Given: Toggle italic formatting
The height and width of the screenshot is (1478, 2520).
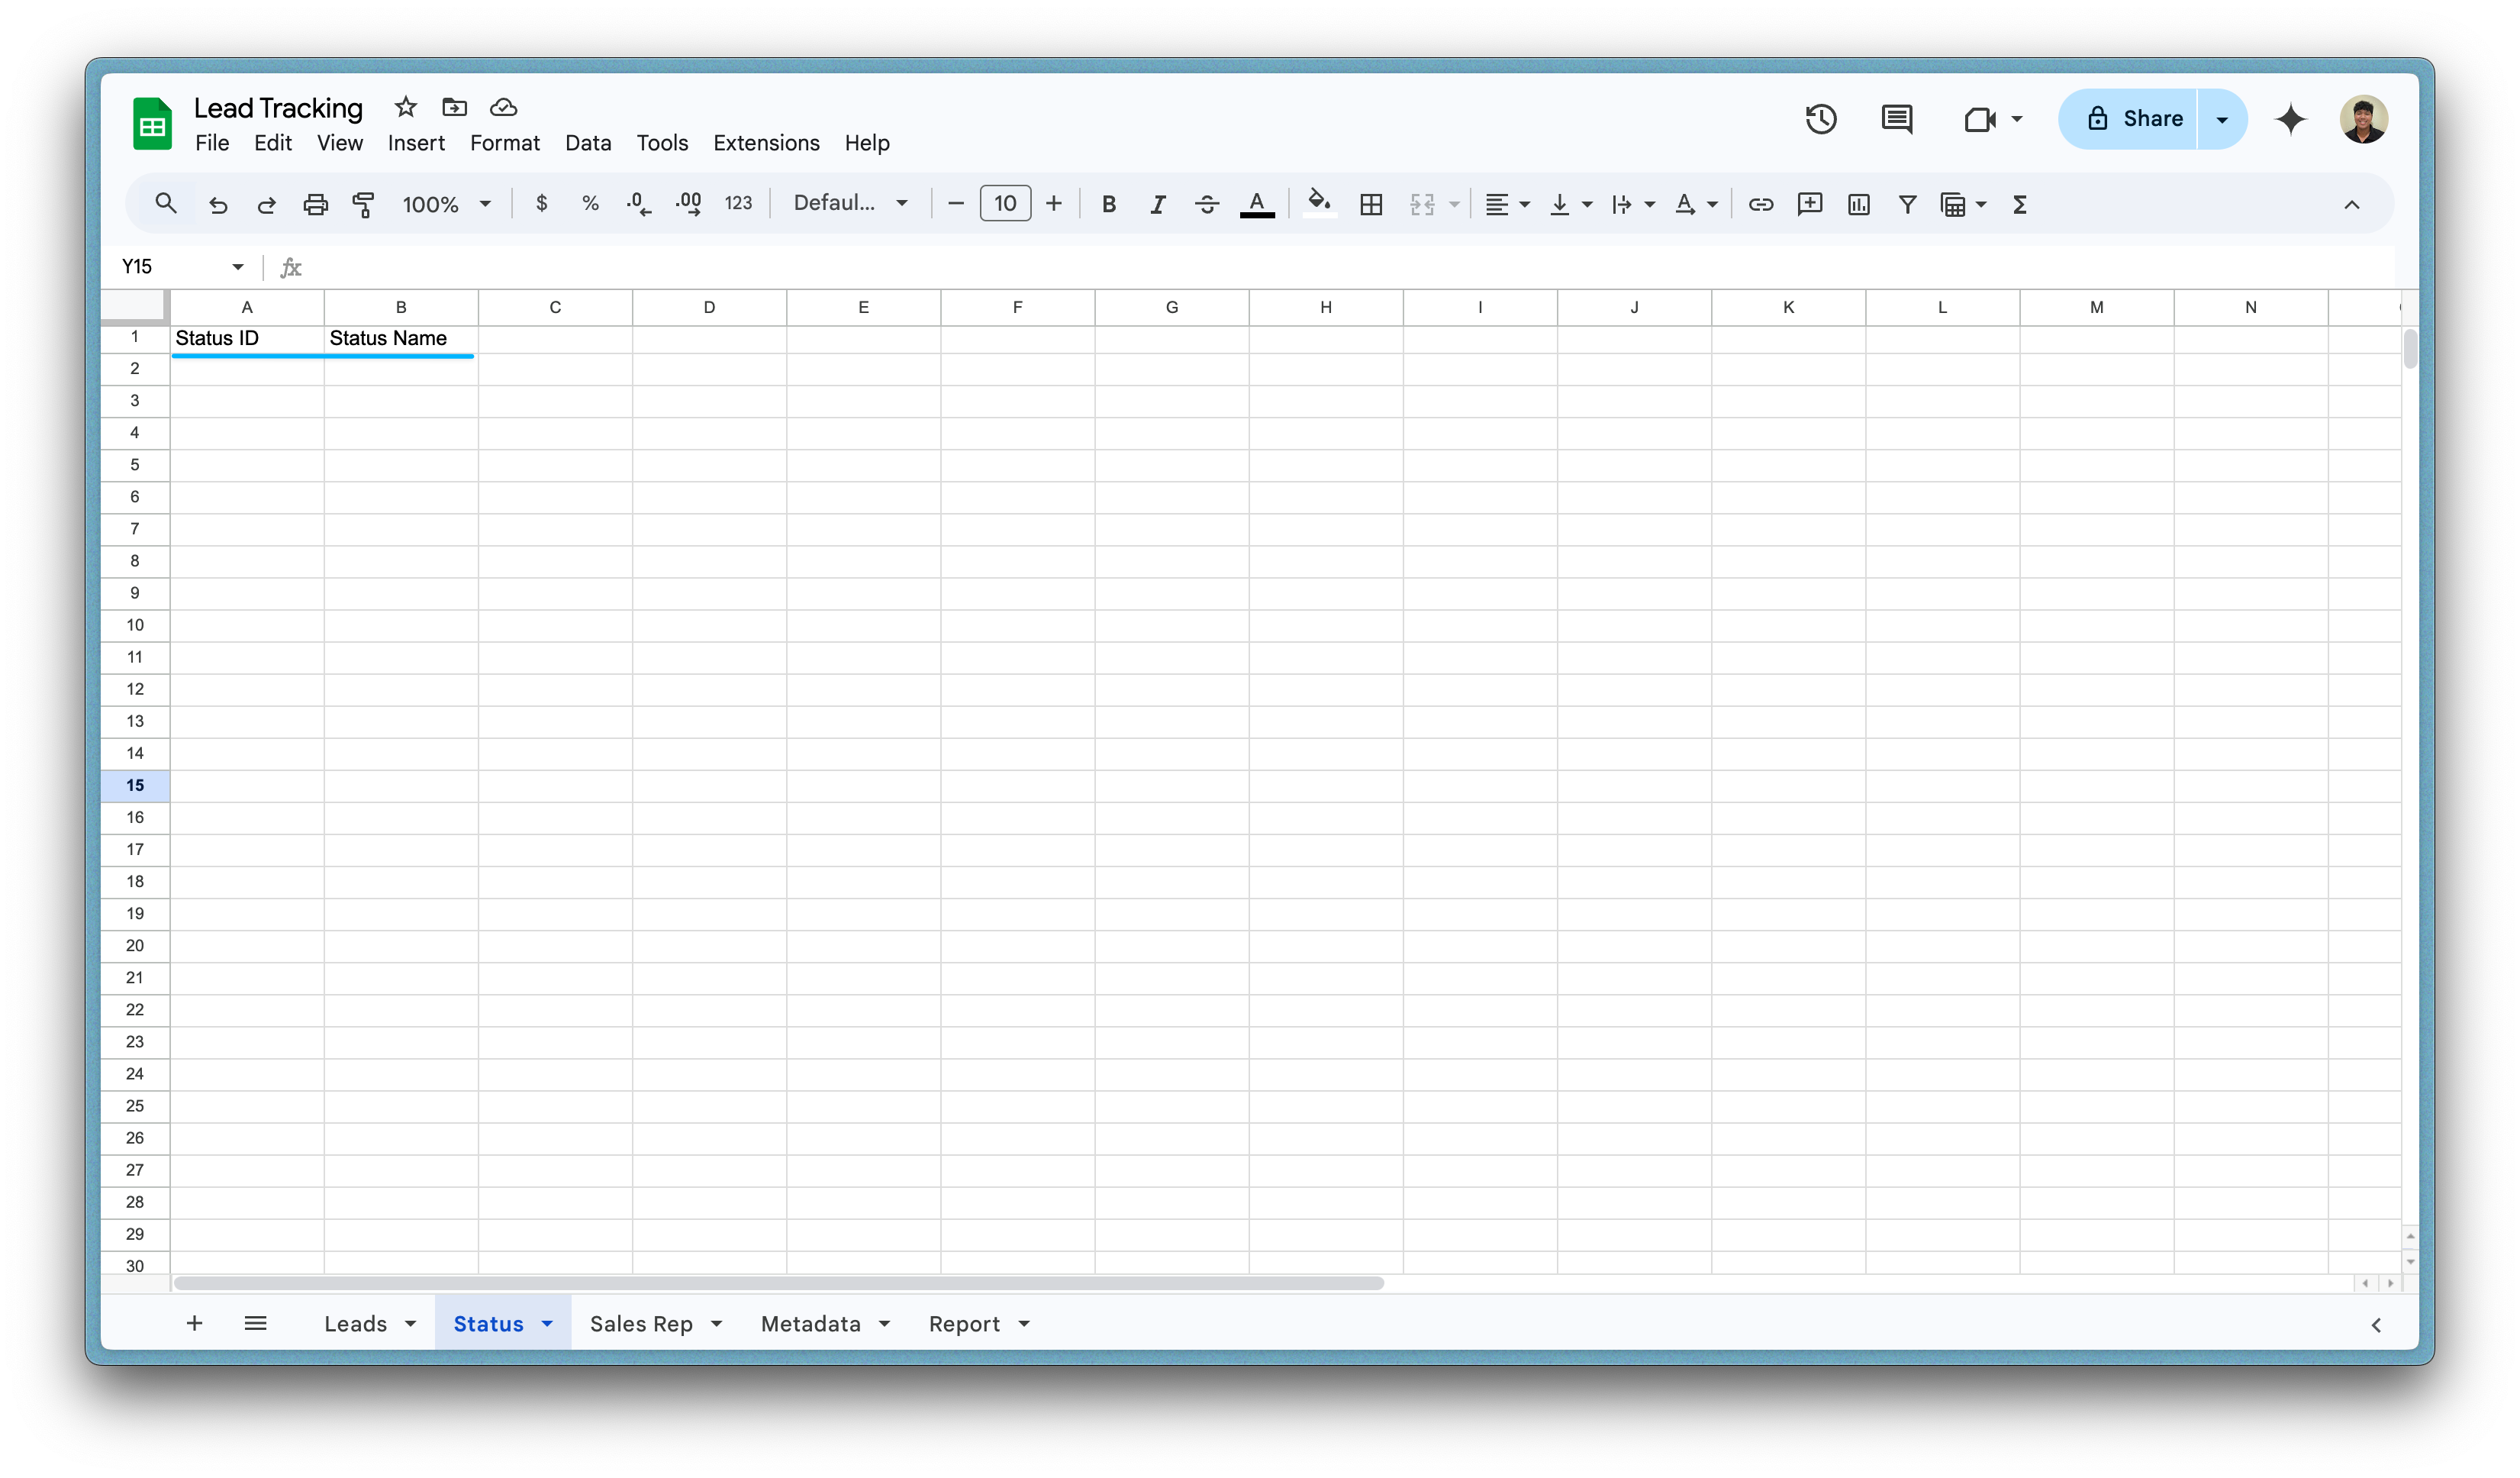Looking at the screenshot, I should click(x=1157, y=205).
